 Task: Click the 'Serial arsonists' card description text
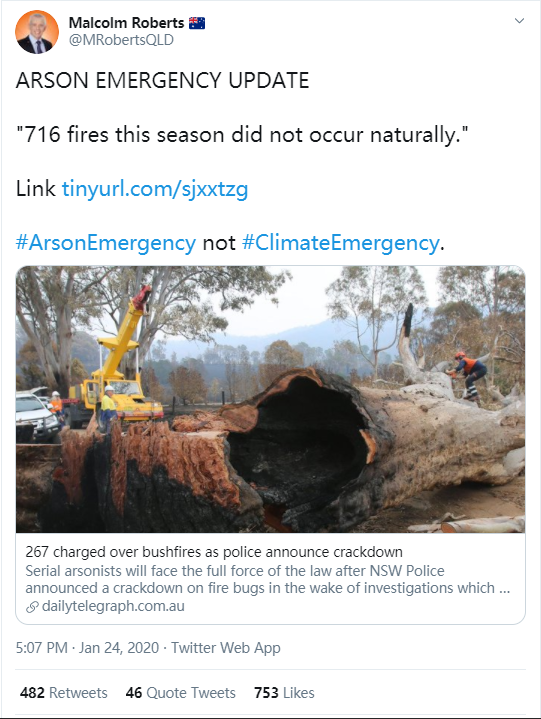(268, 579)
